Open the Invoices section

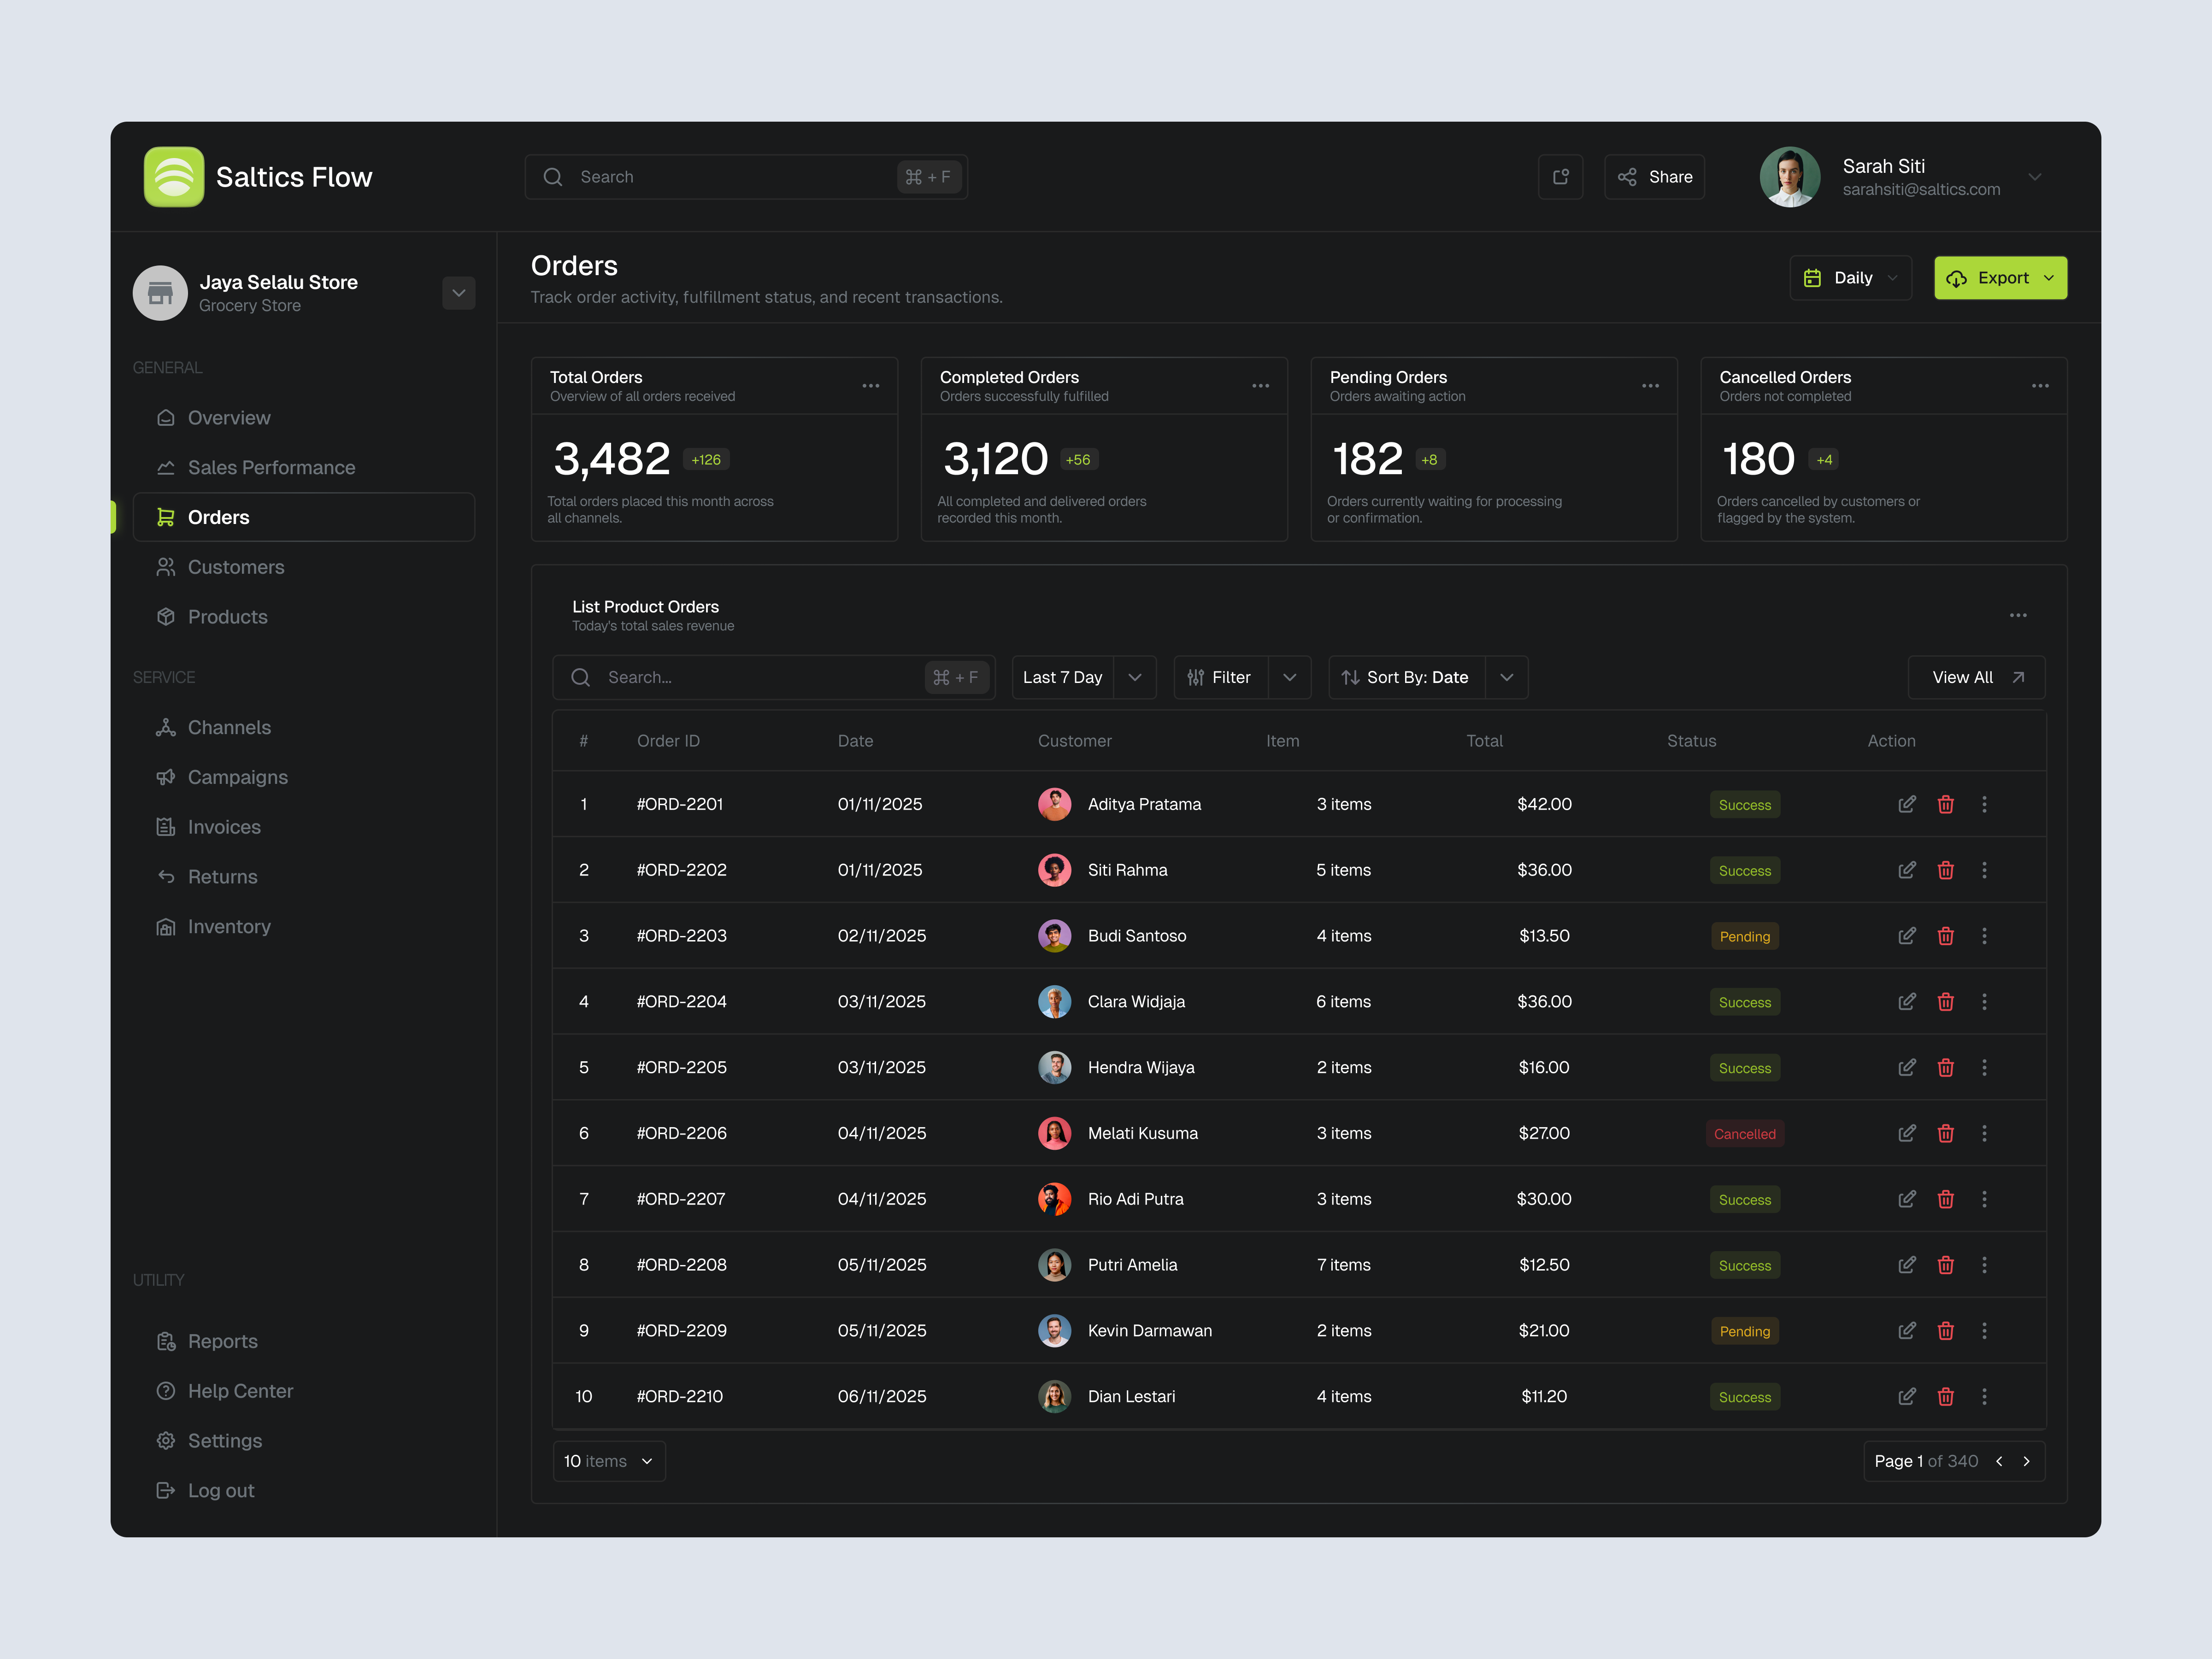tap(223, 827)
